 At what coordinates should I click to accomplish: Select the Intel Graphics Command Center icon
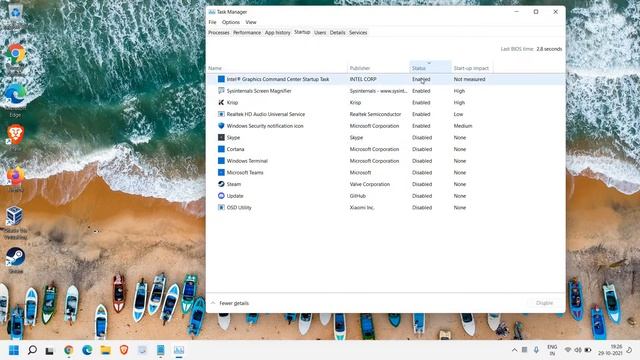click(x=221, y=79)
